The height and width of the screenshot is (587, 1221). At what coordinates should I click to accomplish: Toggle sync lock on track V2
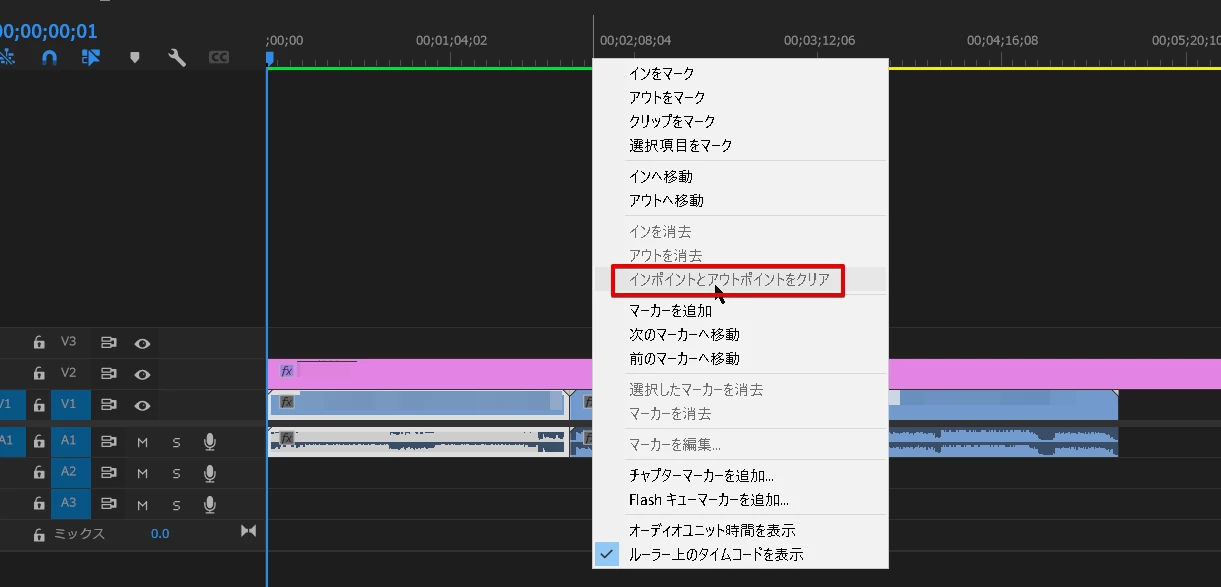click(x=109, y=374)
